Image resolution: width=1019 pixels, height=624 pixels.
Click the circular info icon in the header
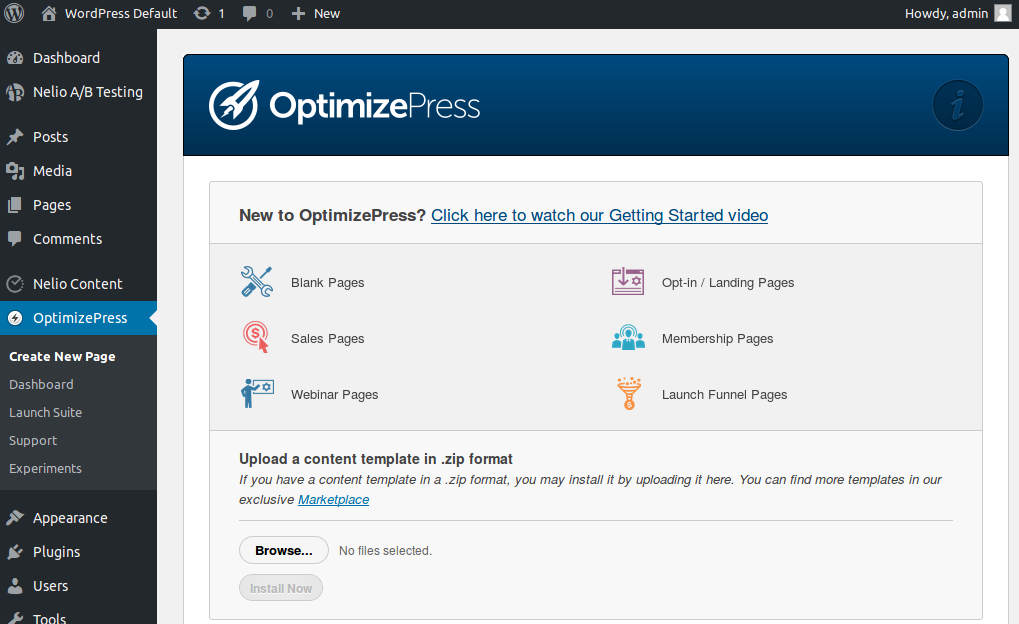click(956, 105)
